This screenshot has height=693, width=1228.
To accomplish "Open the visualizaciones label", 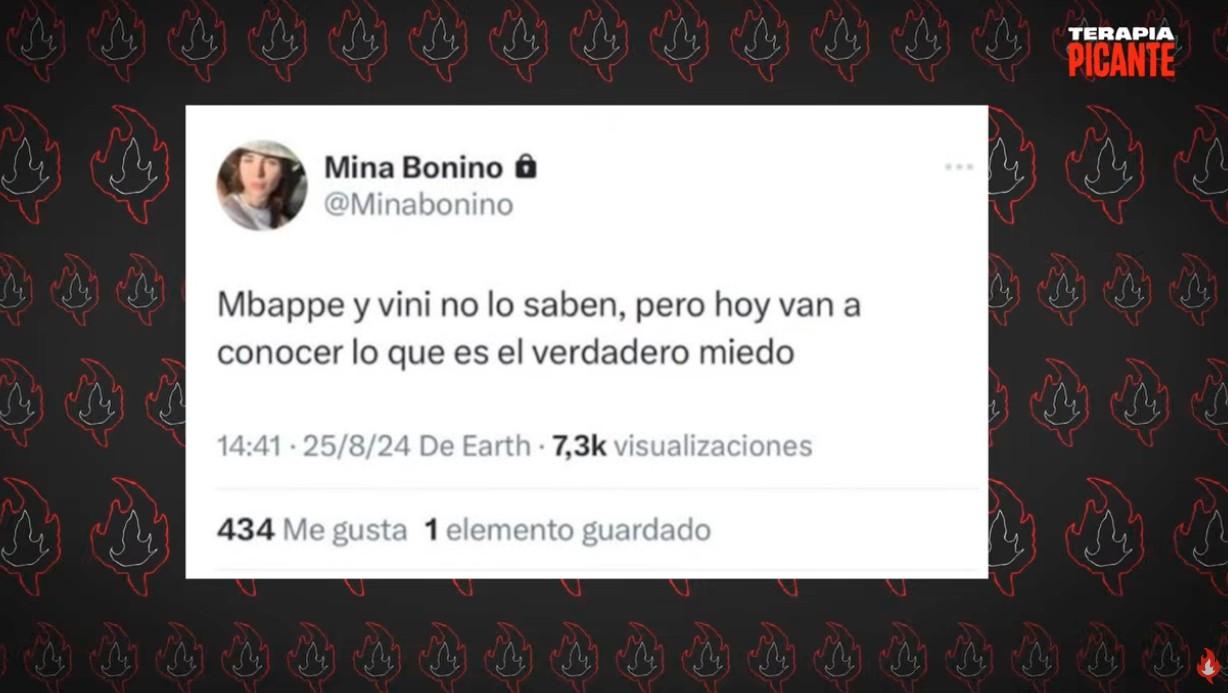I will pos(712,446).
